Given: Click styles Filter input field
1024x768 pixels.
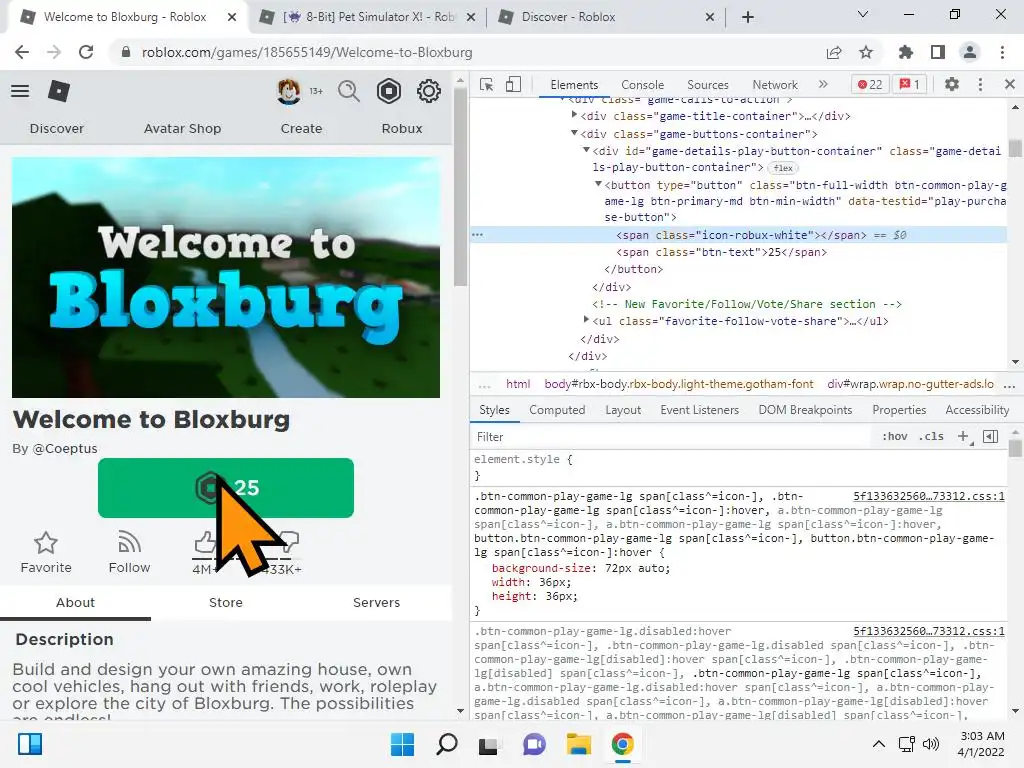Looking at the screenshot, I should pos(673,437).
